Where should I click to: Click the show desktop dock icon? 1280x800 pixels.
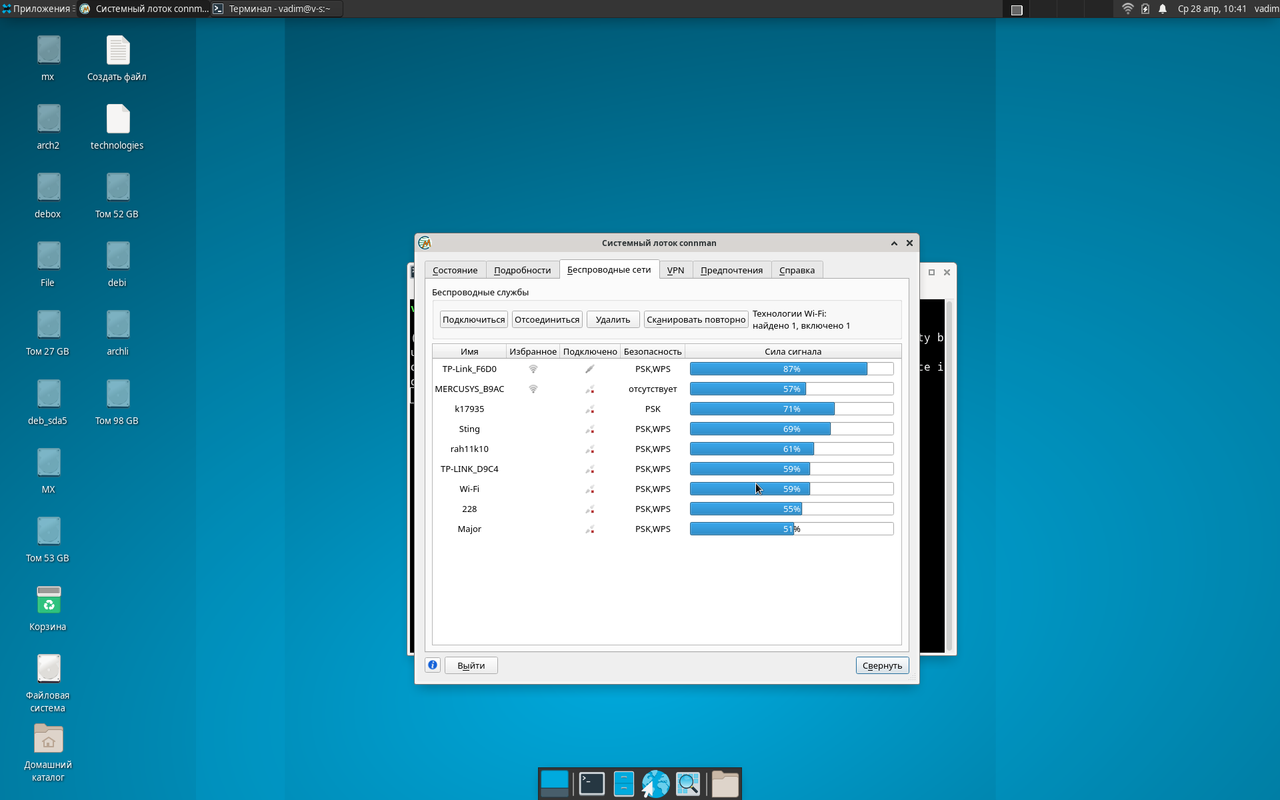554,783
